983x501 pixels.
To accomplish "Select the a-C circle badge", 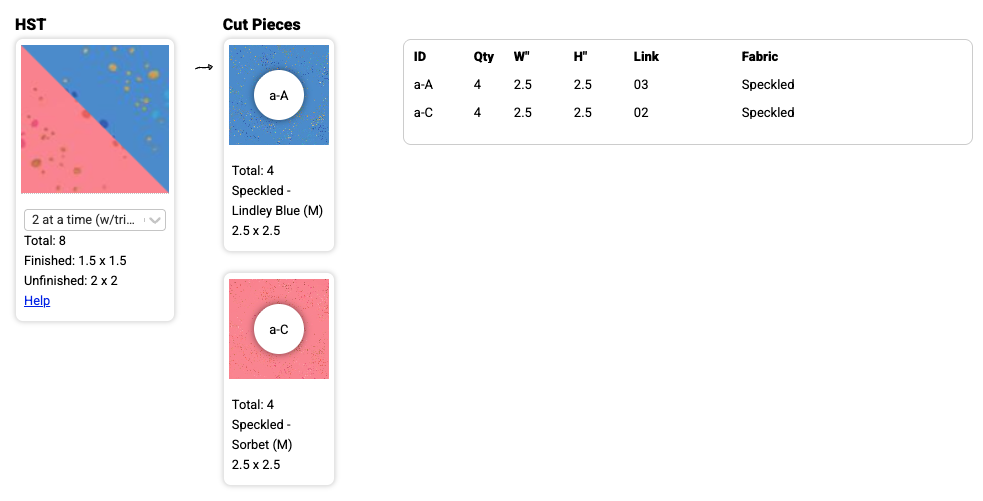I will (279, 329).
